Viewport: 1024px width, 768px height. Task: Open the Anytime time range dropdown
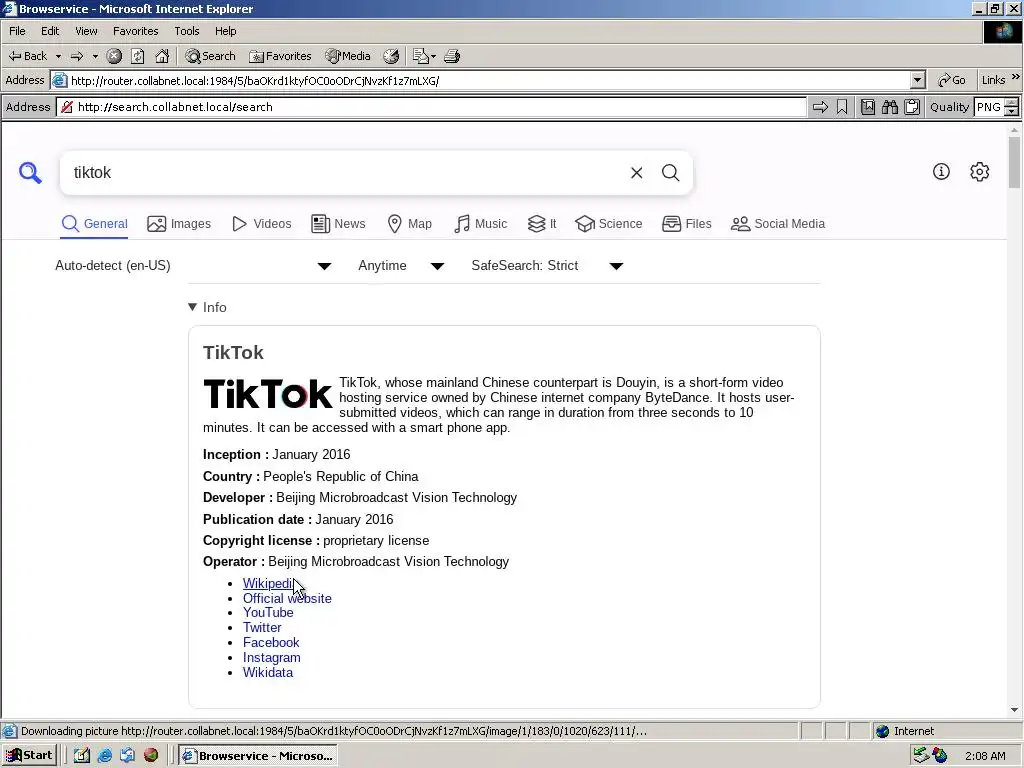[x=401, y=266]
